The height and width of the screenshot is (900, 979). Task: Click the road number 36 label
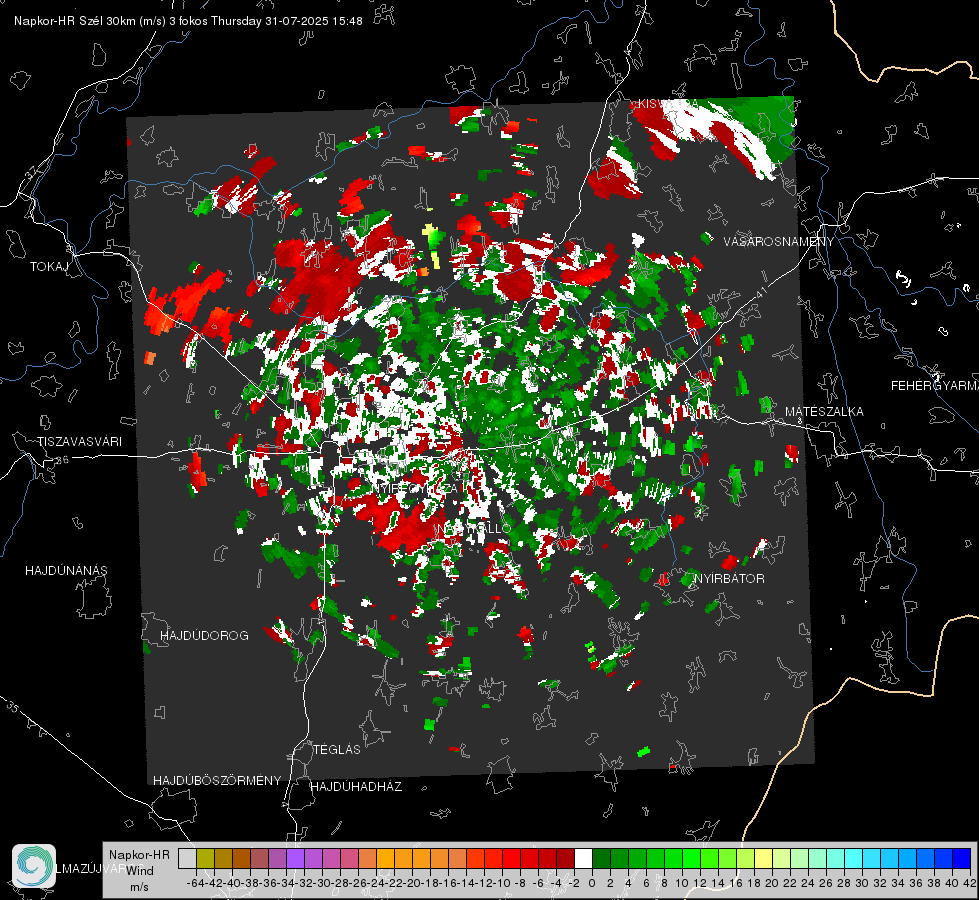click(x=62, y=460)
